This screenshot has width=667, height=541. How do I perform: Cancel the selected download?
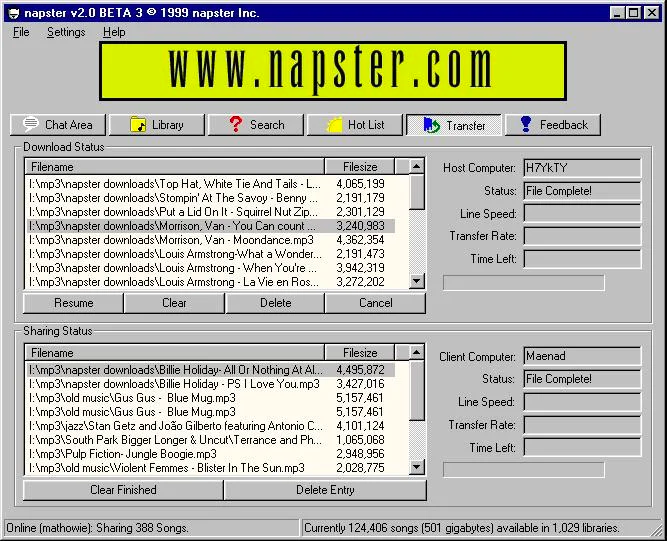tap(375, 303)
